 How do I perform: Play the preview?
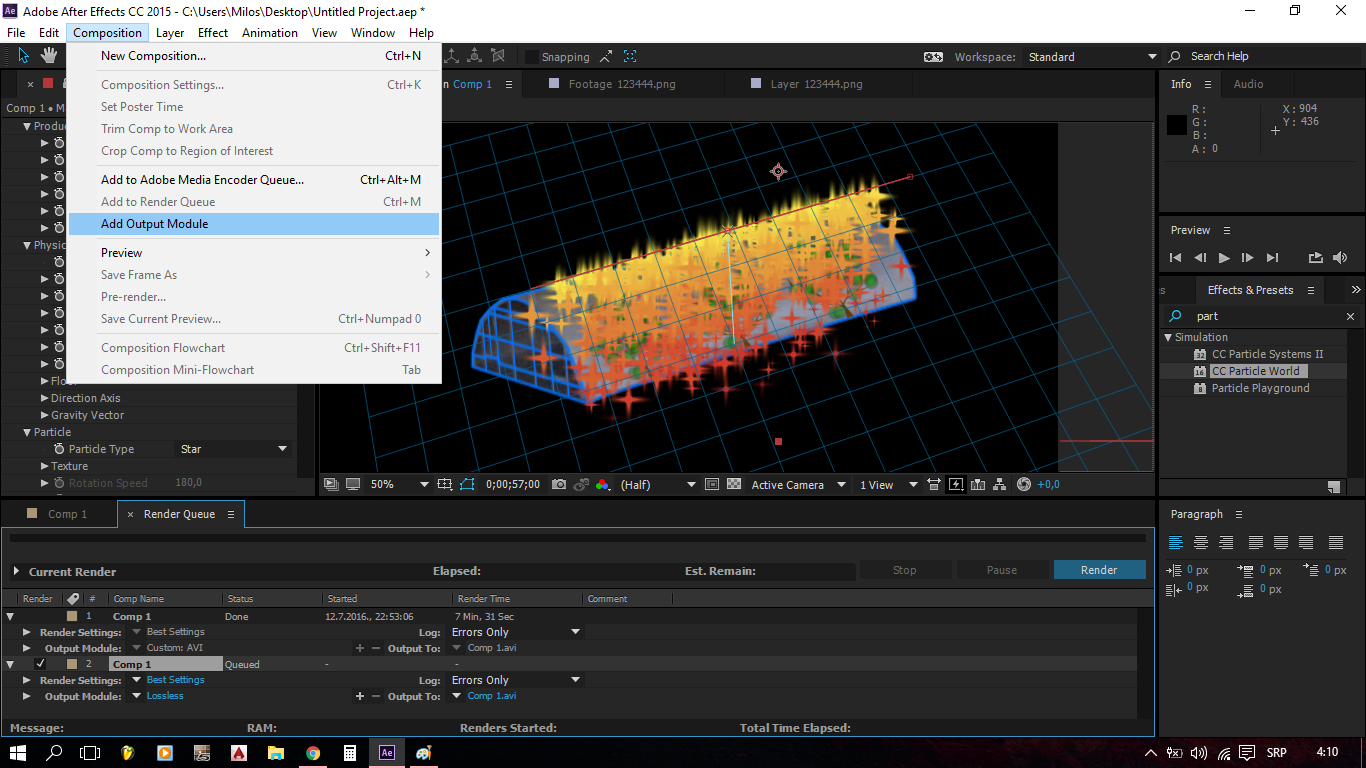click(x=1224, y=258)
